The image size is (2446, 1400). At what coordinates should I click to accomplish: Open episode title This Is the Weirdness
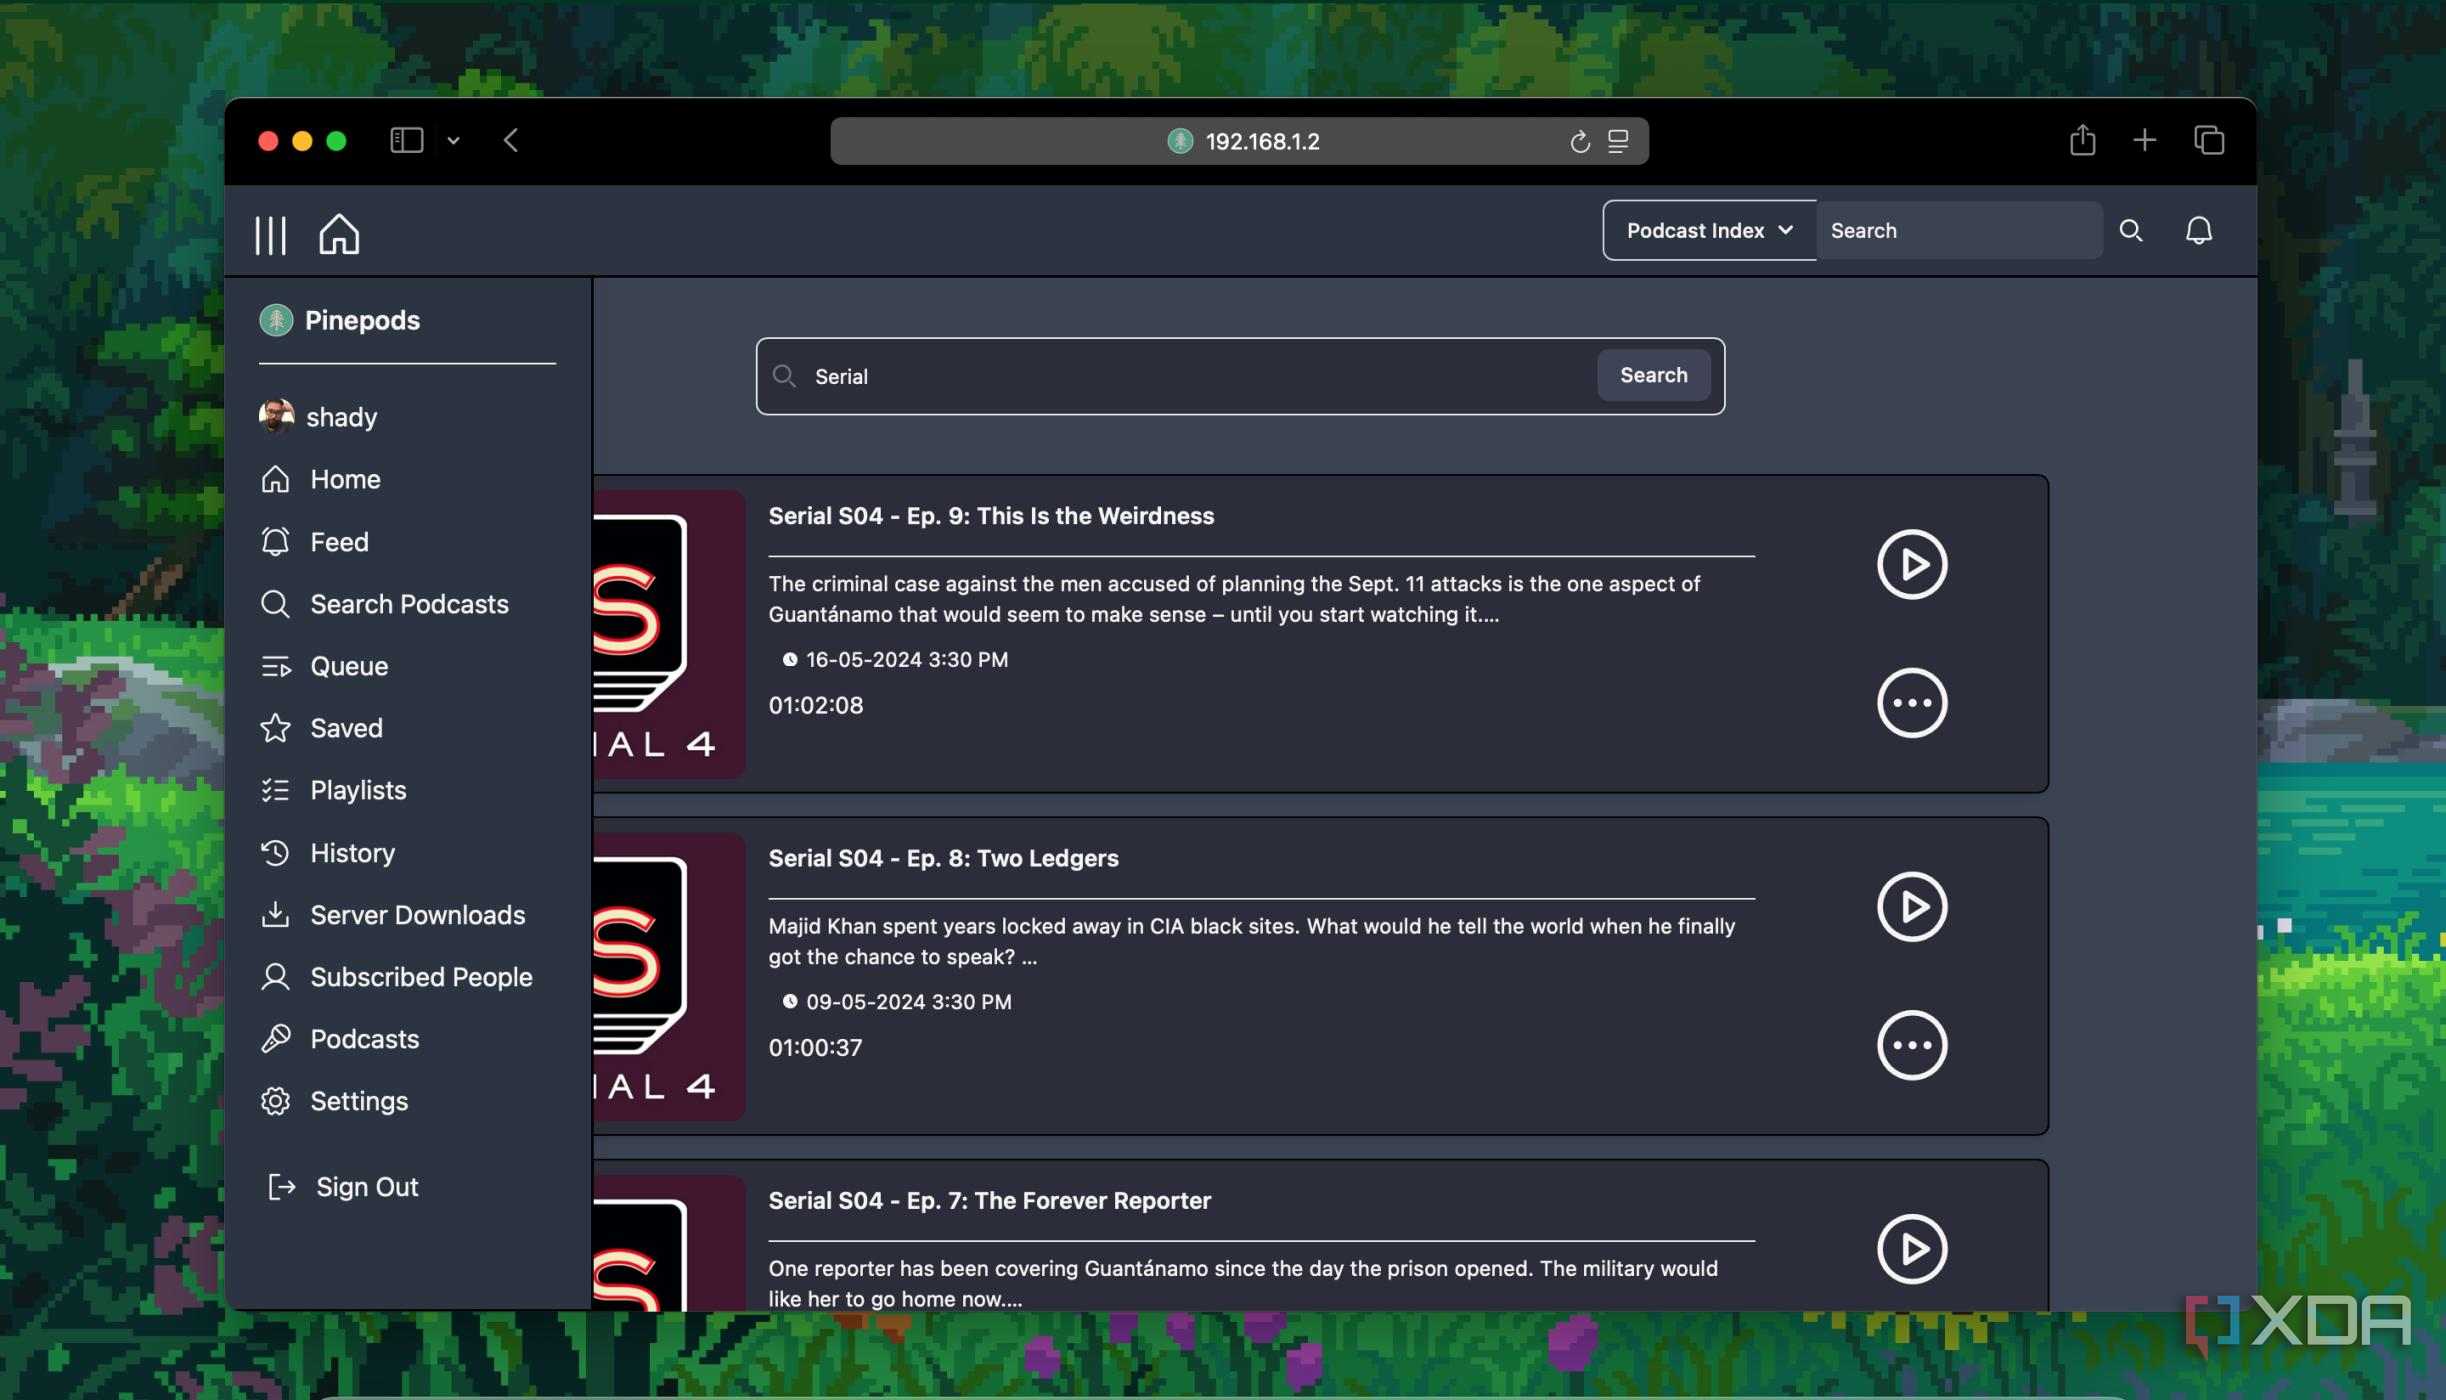pyautogui.click(x=991, y=516)
